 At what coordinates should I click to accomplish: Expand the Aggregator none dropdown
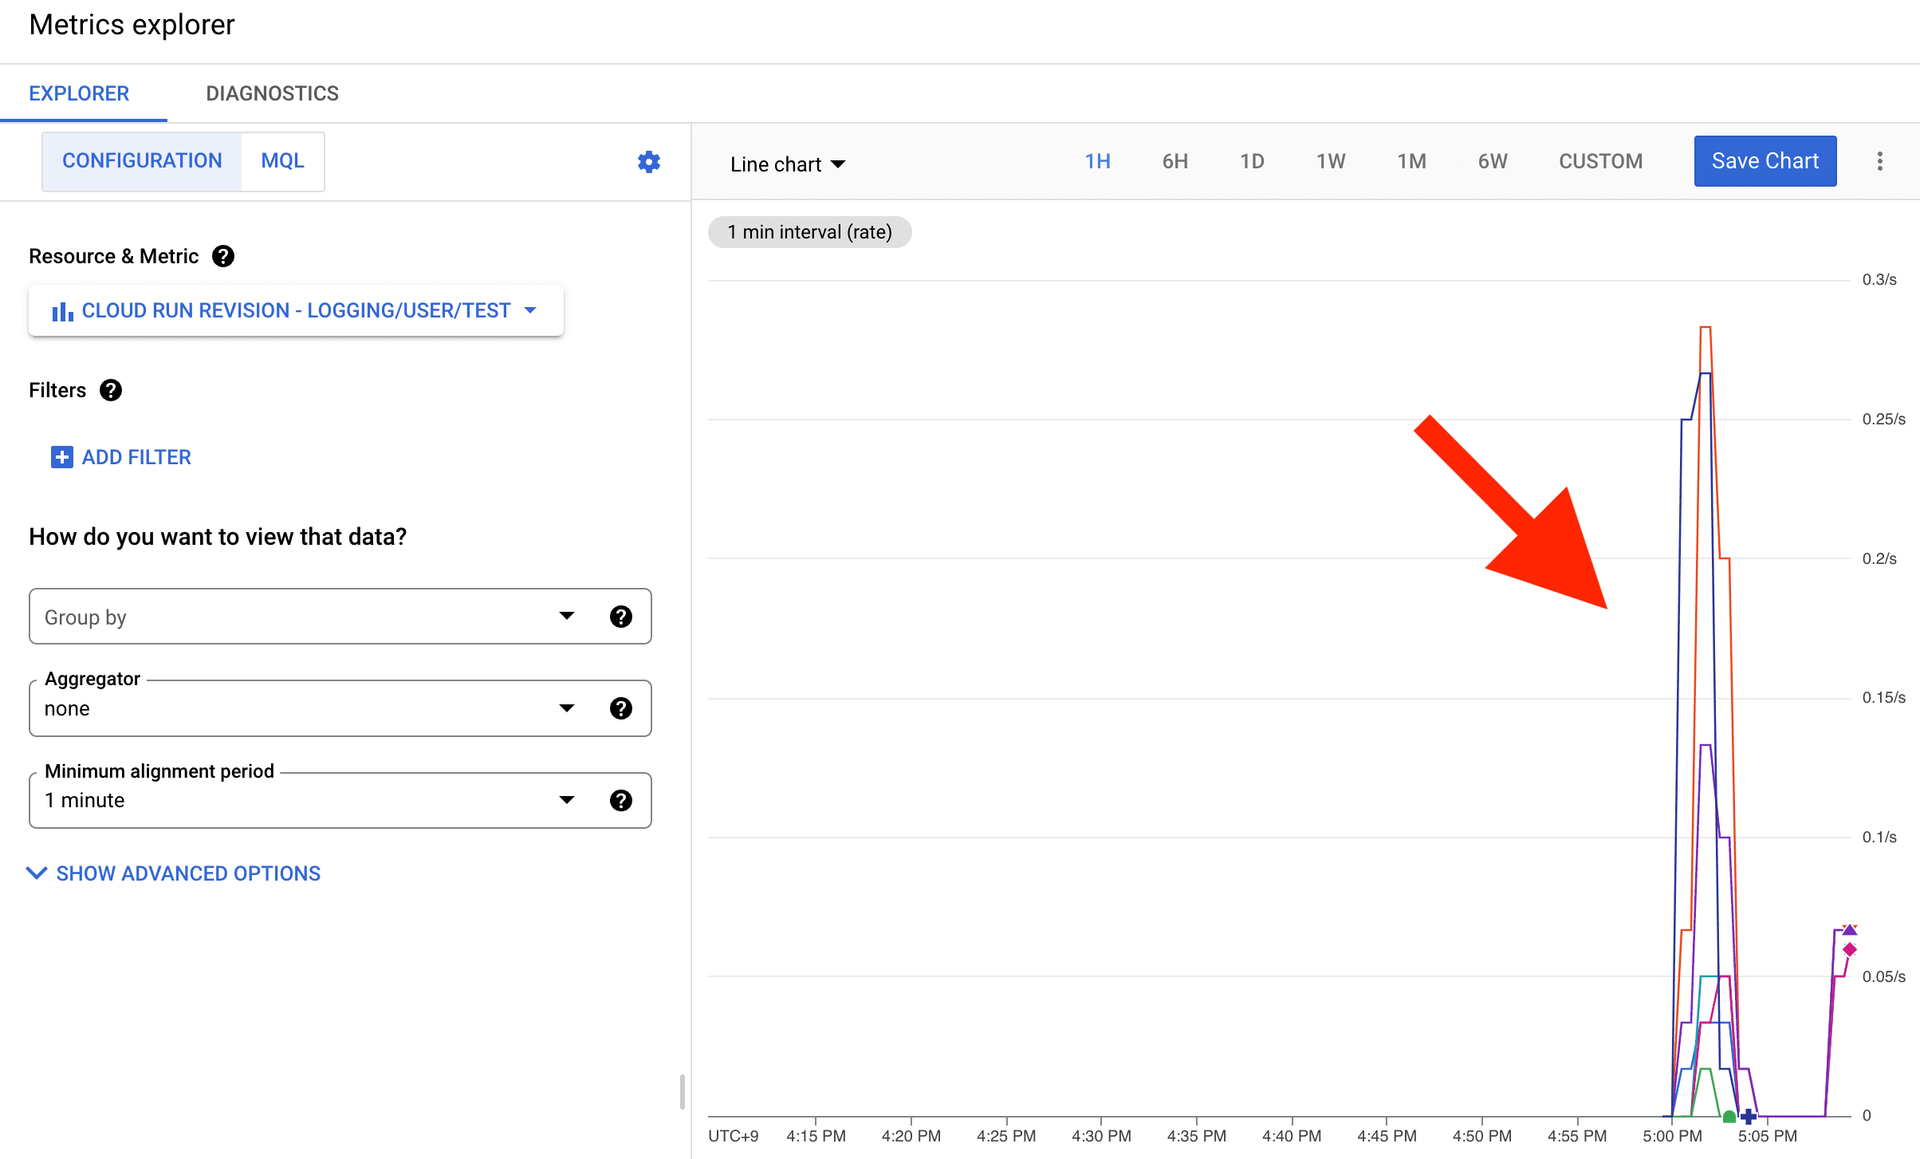tap(300, 709)
